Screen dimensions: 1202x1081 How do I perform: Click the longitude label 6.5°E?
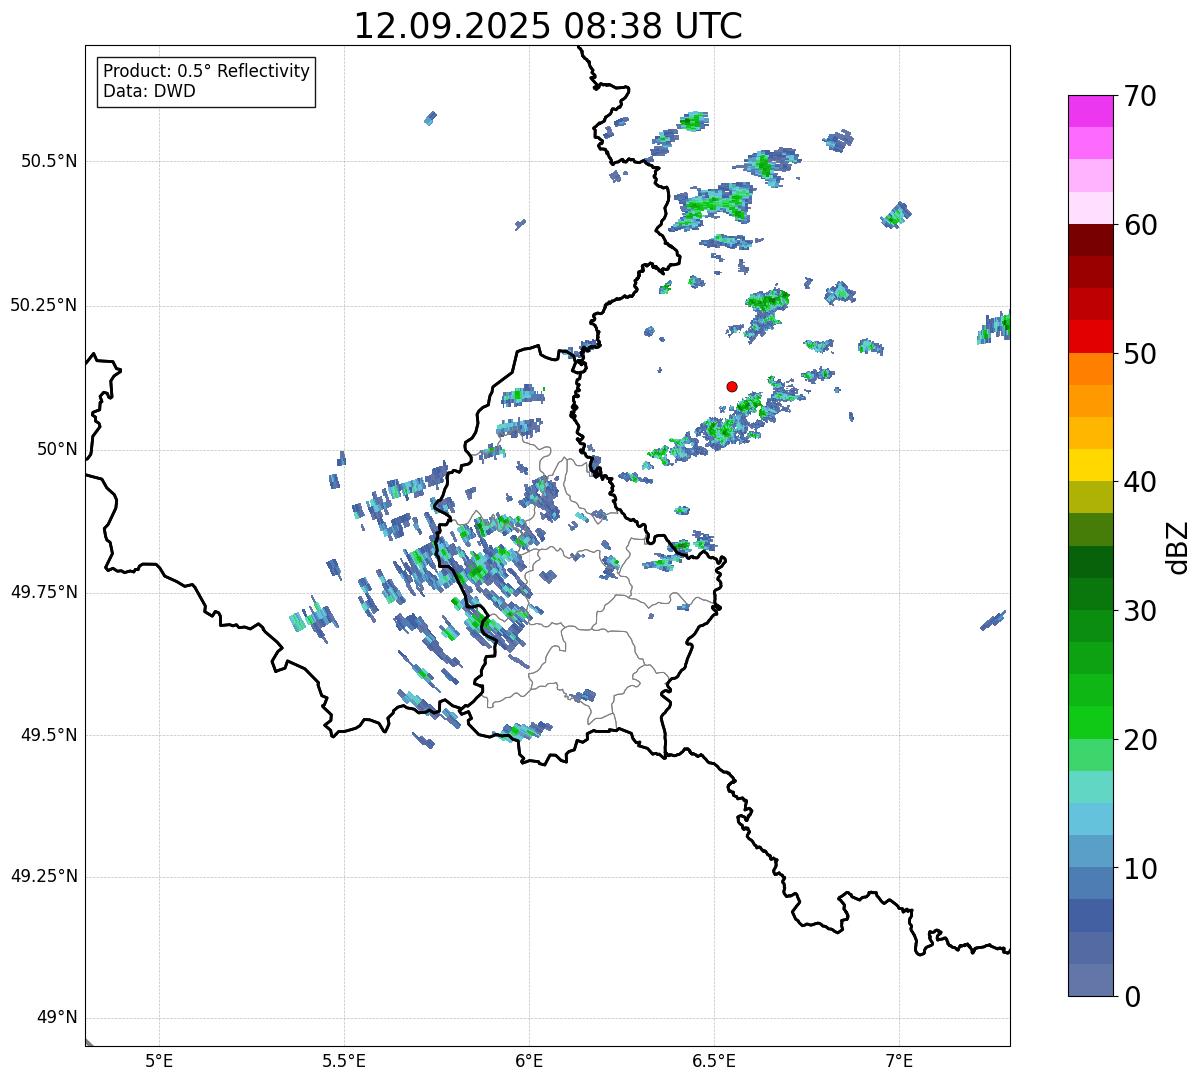(x=714, y=1061)
